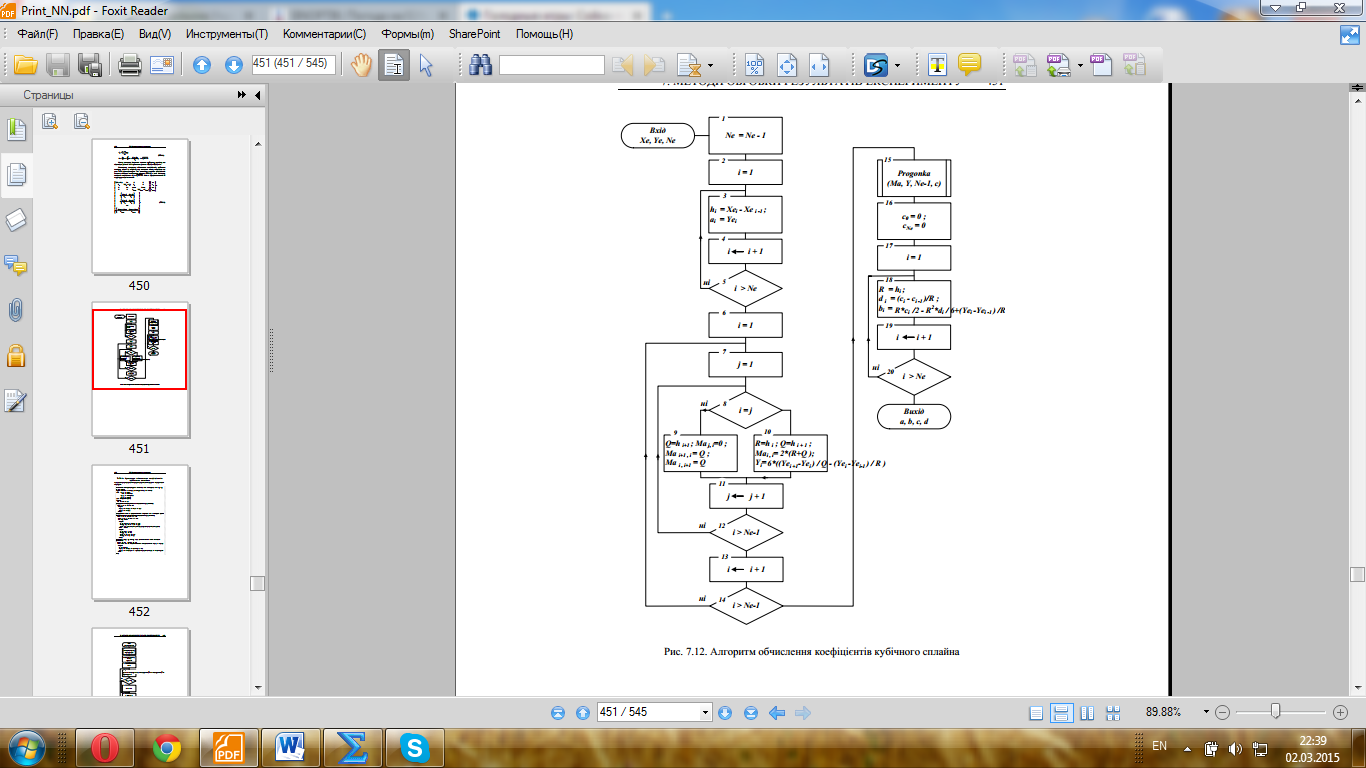Expand the Страницы panel double arrow

coord(242,95)
